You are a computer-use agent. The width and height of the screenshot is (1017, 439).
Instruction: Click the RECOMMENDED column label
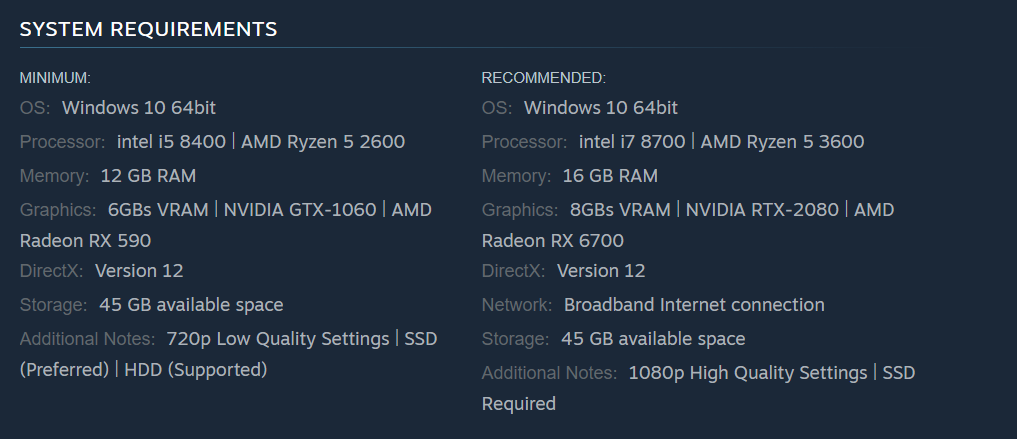click(x=543, y=77)
